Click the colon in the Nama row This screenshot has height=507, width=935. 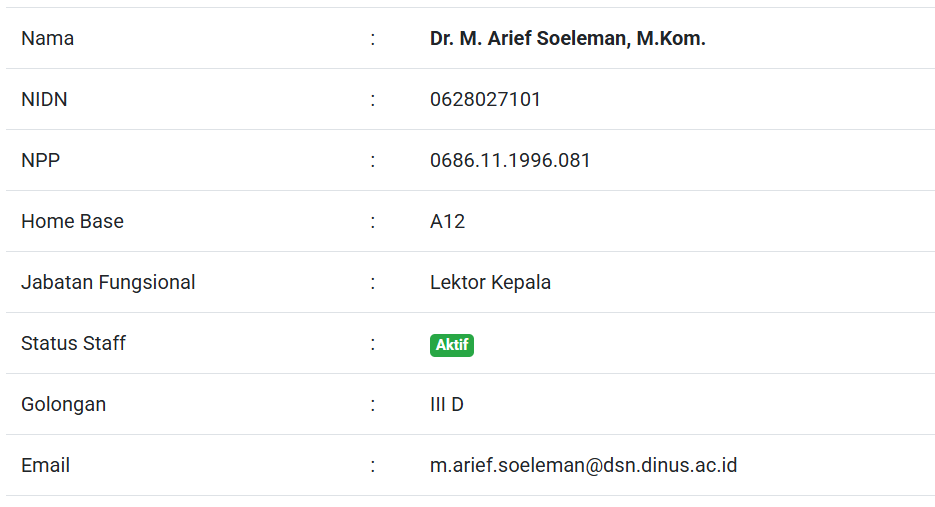point(372,39)
